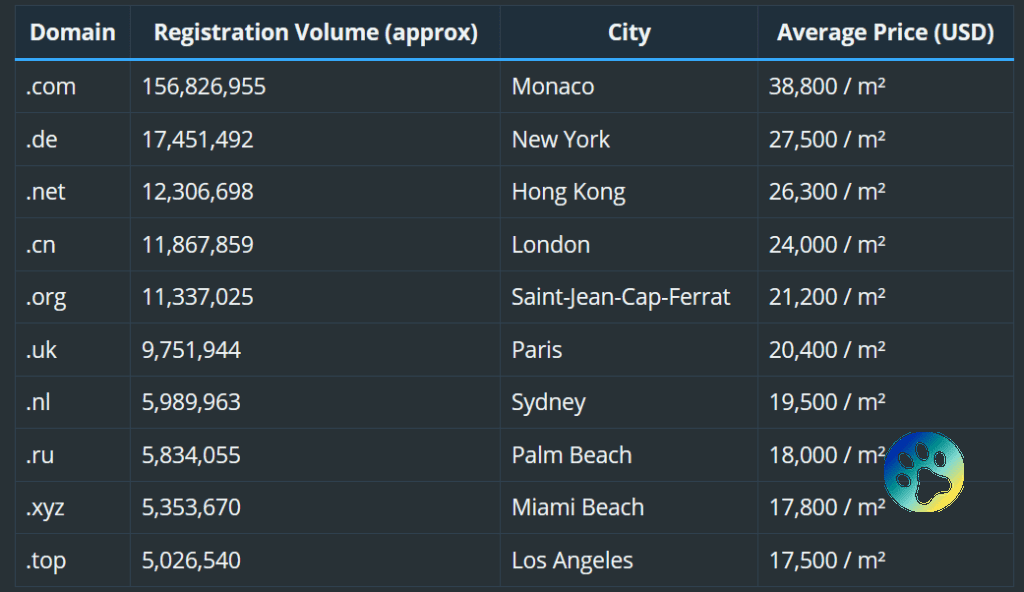Click the .top domain cell
The width and height of the screenshot is (1024, 592).
46,561
